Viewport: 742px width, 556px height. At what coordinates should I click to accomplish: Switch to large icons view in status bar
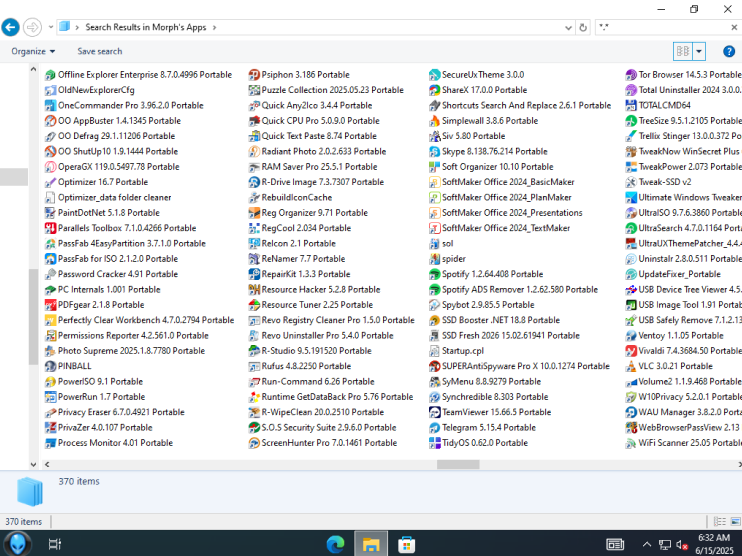click(735, 521)
